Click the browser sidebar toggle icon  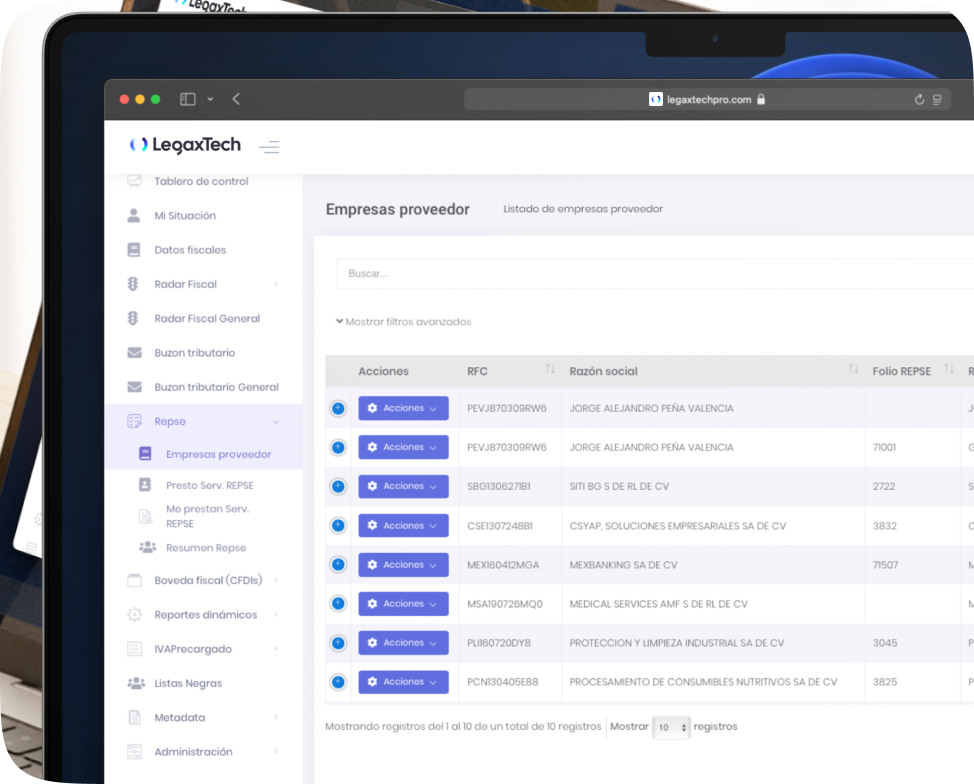point(187,99)
